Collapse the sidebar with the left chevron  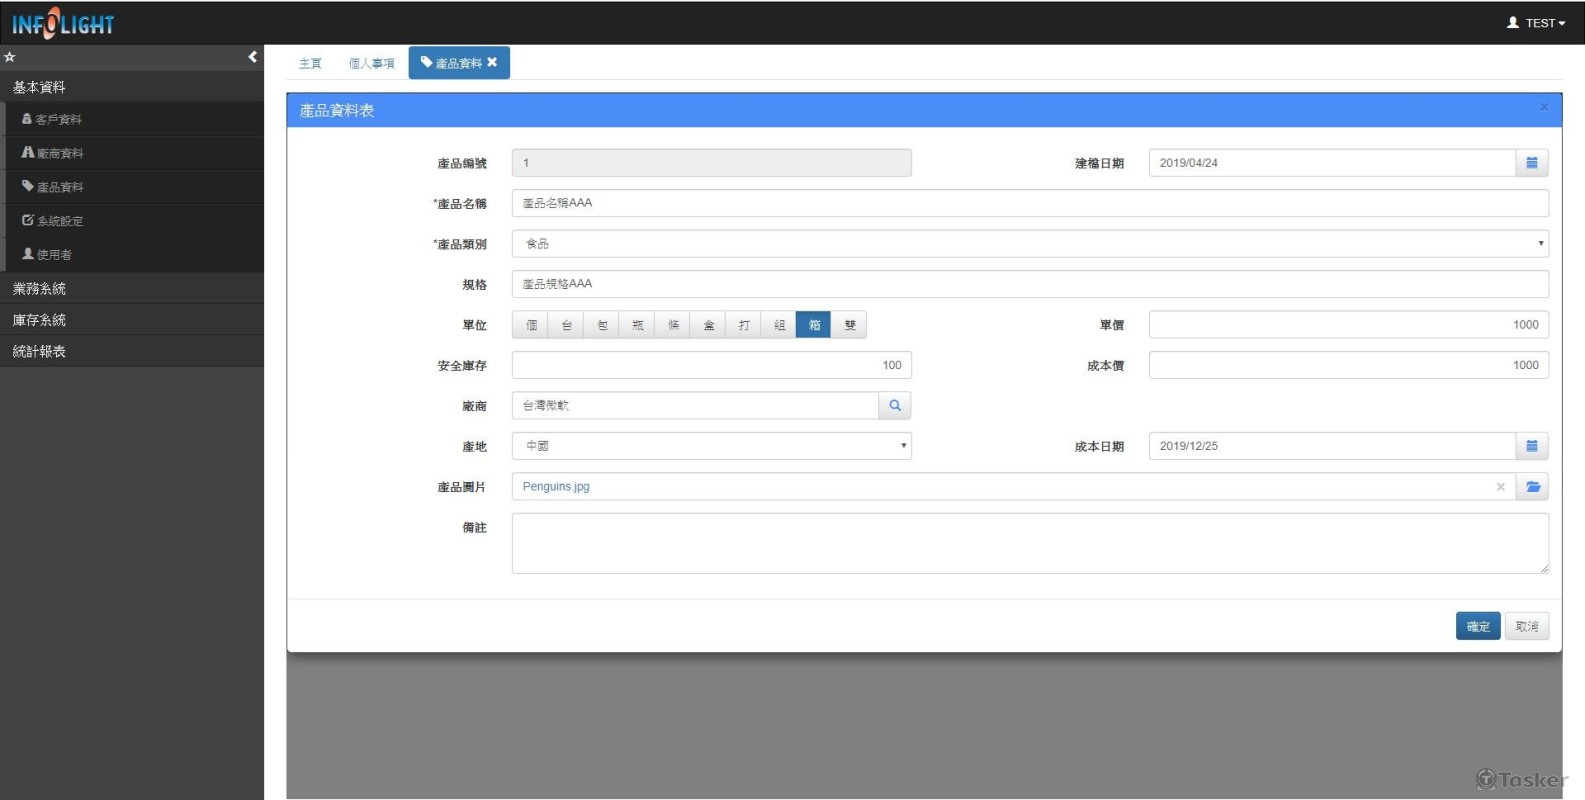point(252,57)
